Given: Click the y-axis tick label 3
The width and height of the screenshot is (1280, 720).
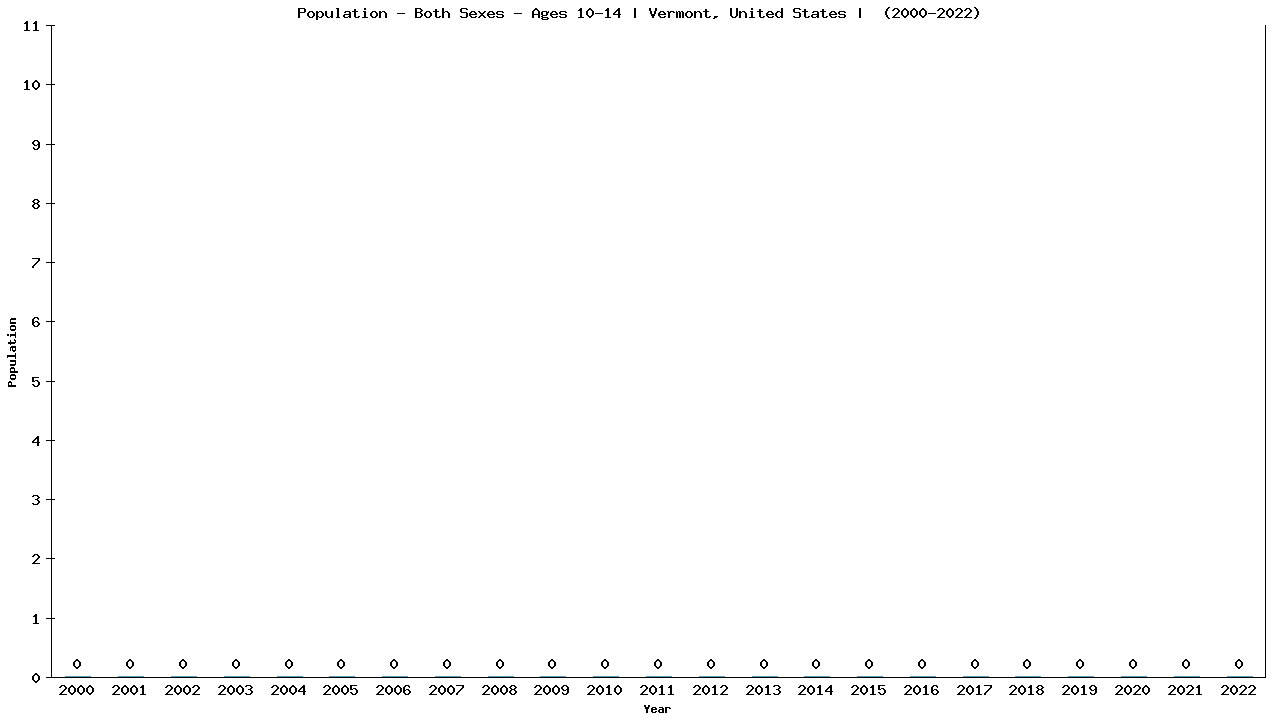Looking at the screenshot, I should (x=36, y=500).
